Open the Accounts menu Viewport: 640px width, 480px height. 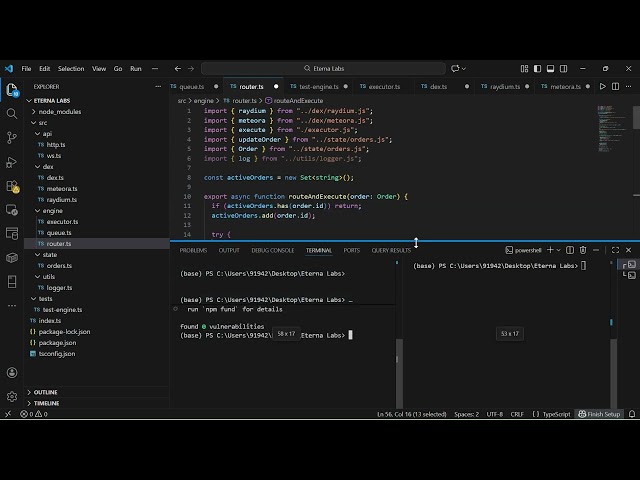[11, 372]
